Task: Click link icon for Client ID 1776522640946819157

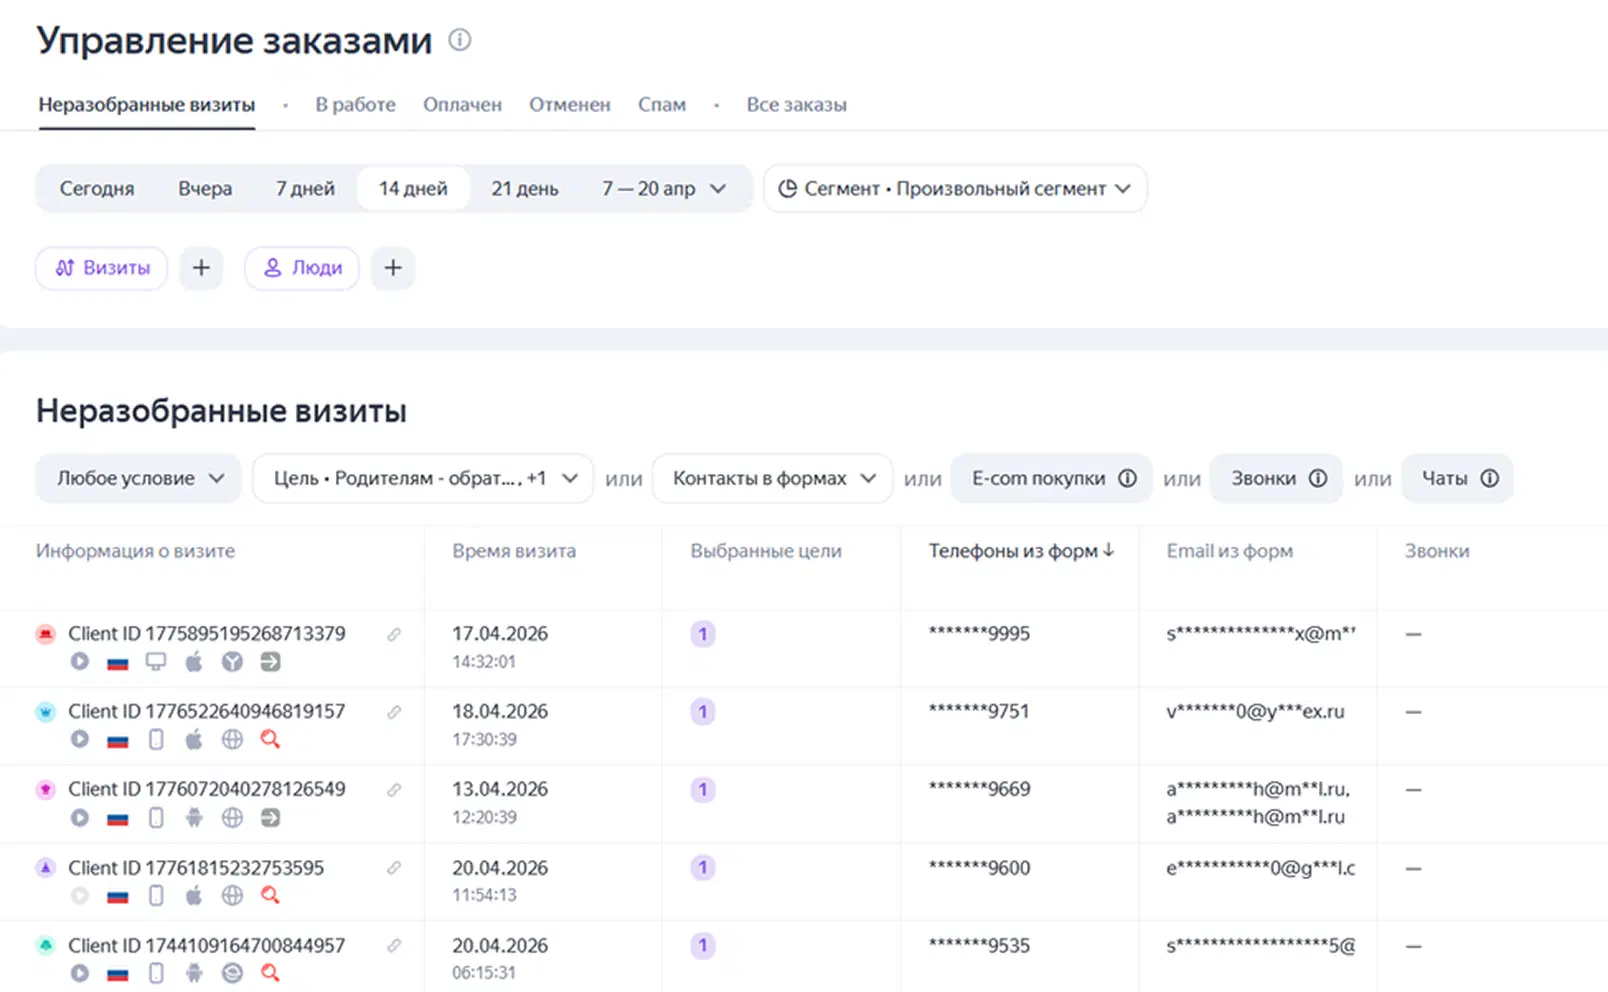Action: (x=394, y=712)
